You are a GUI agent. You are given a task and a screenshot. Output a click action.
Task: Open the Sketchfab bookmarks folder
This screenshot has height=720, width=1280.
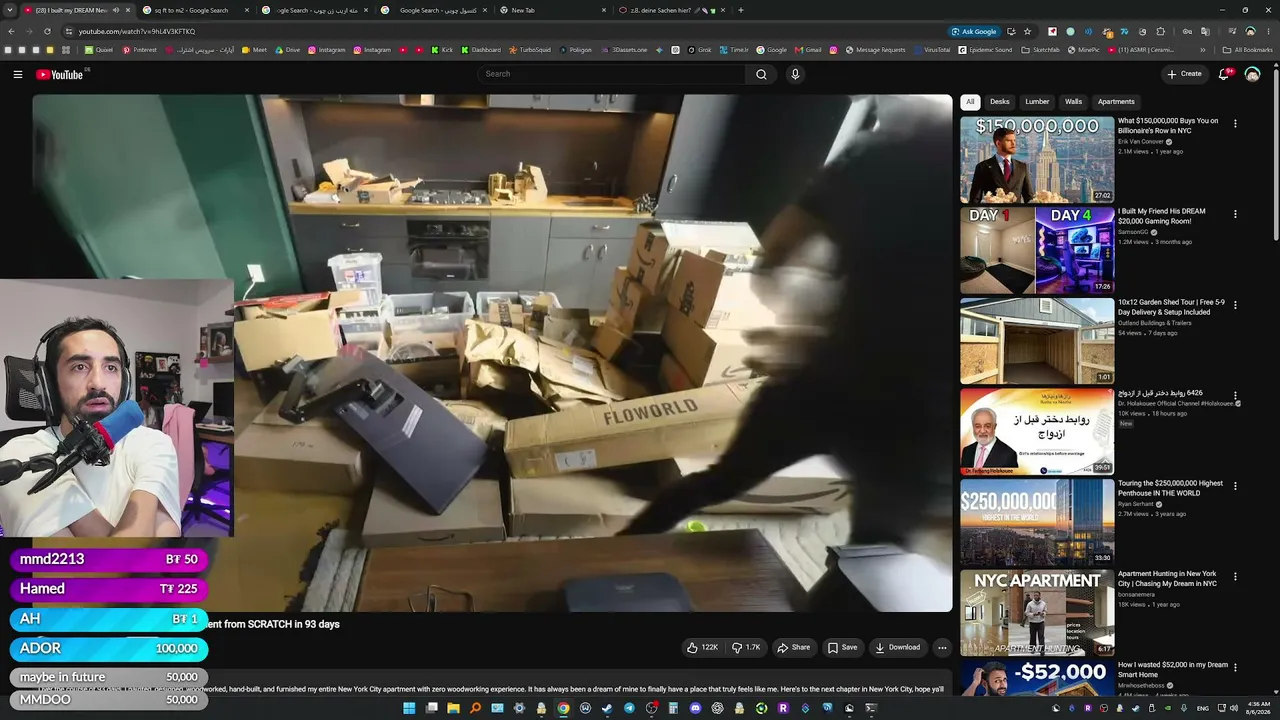(x=1041, y=50)
